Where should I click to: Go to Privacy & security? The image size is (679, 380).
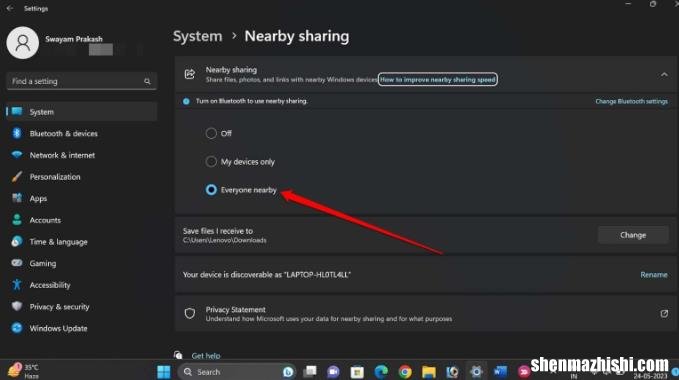click(81, 306)
